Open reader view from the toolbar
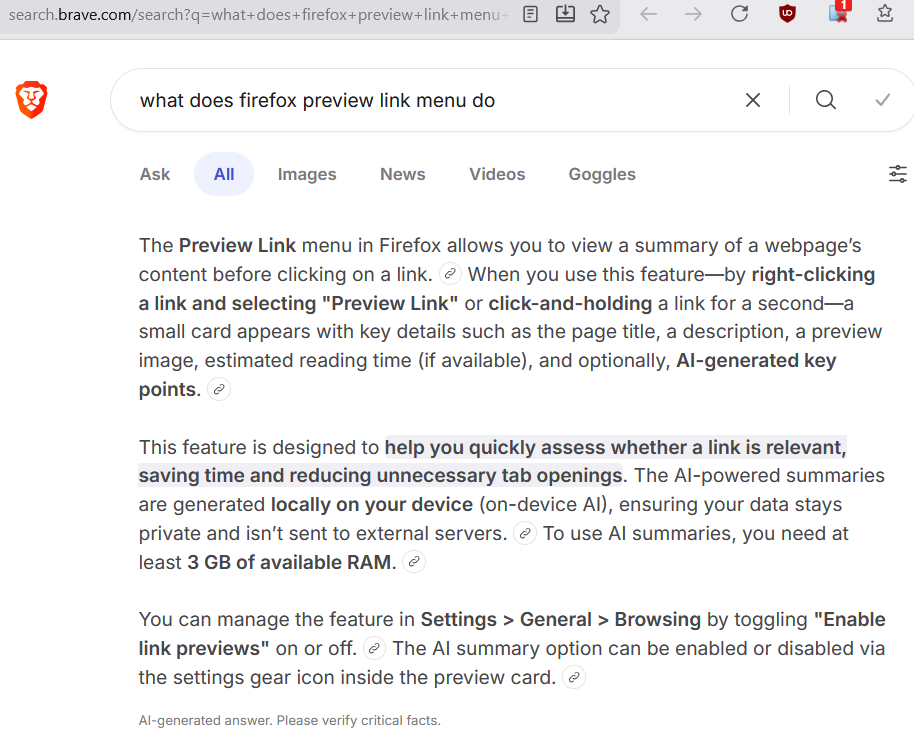Image resolution: width=914 pixels, height=744 pixels. coord(529,14)
